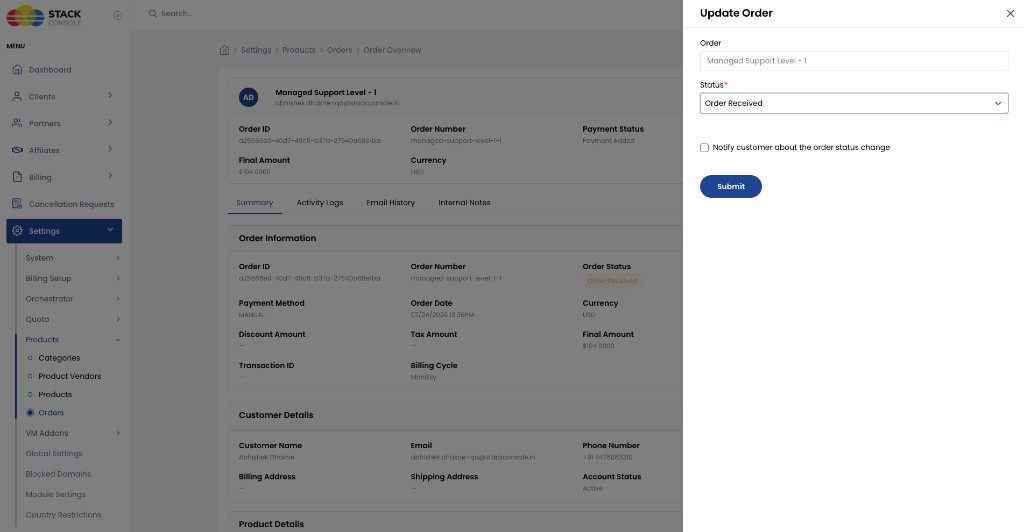
Task: Click the customer email address value
Action: (x=473, y=457)
